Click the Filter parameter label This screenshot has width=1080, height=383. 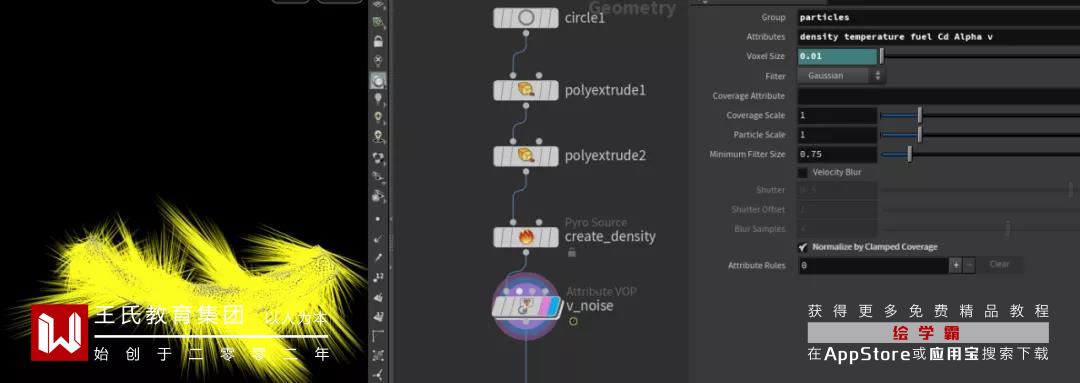click(775, 76)
